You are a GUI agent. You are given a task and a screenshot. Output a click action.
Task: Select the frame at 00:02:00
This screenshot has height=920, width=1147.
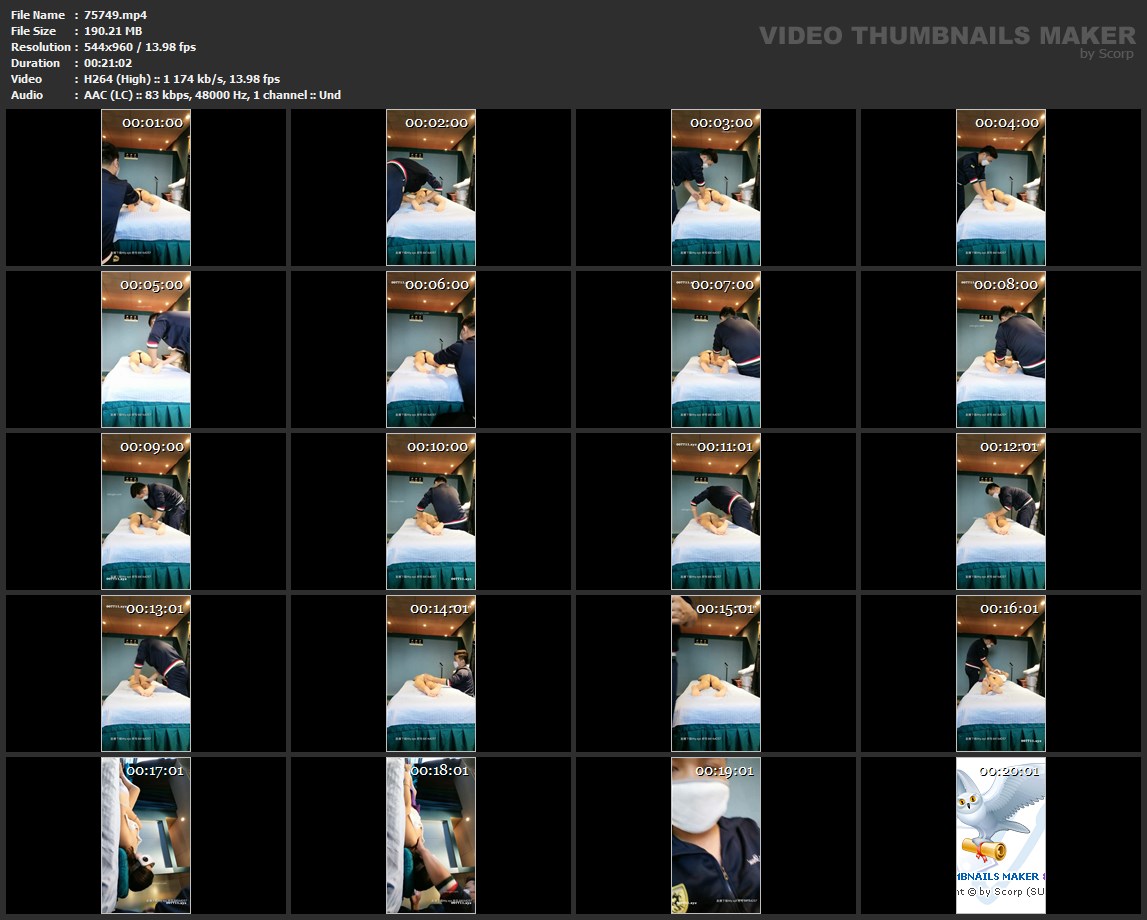click(x=431, y=187)
